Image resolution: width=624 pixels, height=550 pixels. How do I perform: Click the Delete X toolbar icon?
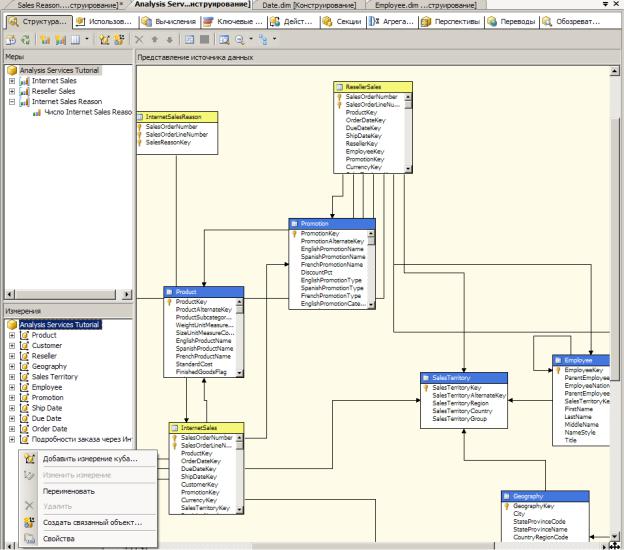(139, 39)
